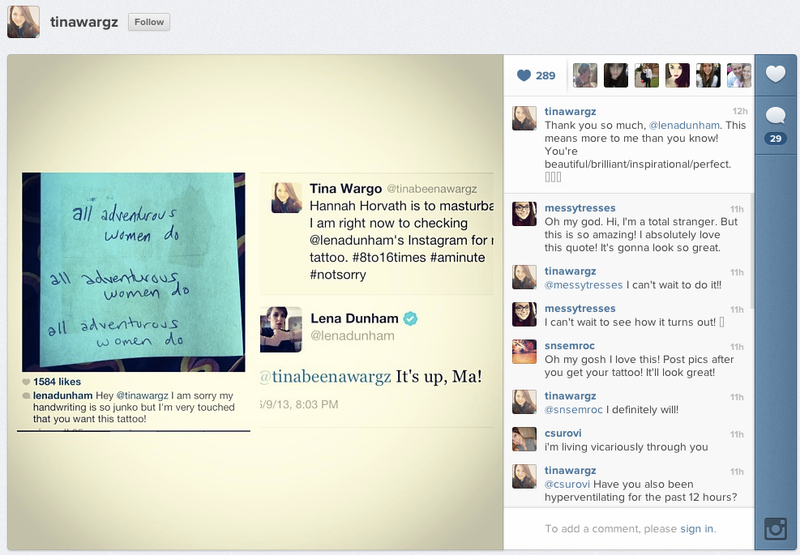Click 'i'm living vicariously through you' comment text

point(626,447)
